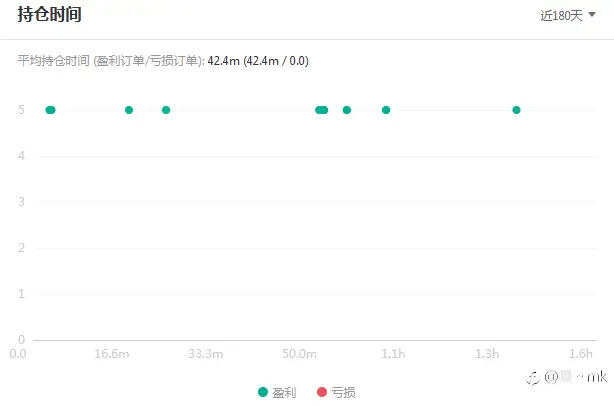
Task: Open the @…mk watermark username
Action: (x=576, y=377)
